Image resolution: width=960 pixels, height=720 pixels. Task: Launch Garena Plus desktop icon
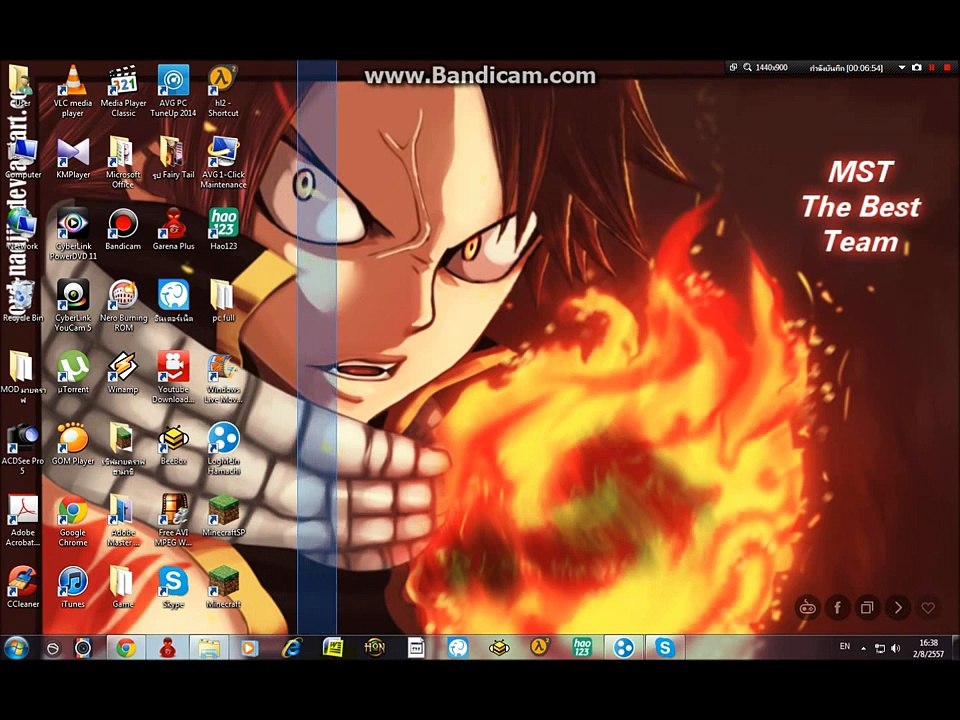[x=173, y=229]
